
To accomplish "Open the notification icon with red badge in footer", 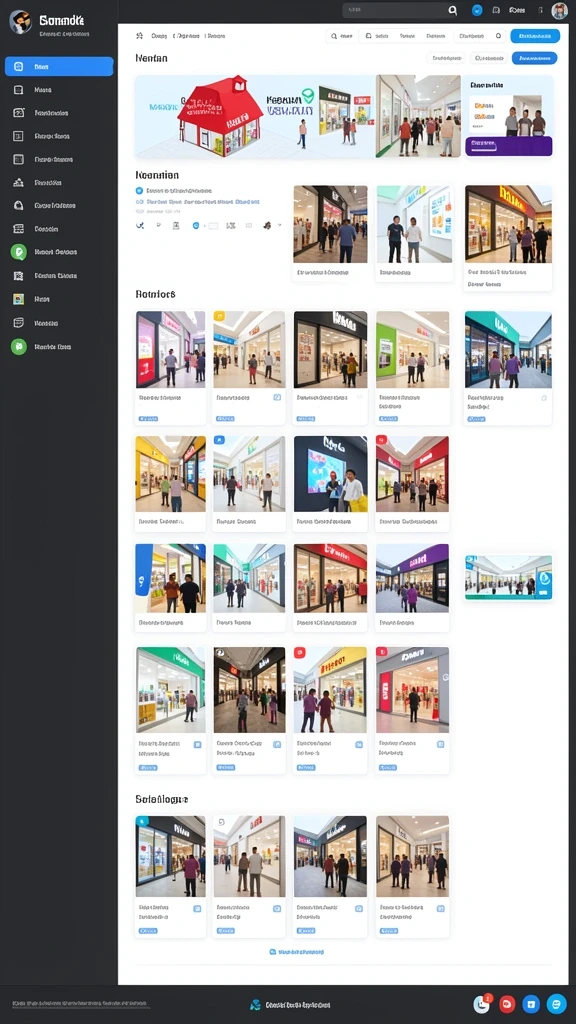I will 482,1004.
